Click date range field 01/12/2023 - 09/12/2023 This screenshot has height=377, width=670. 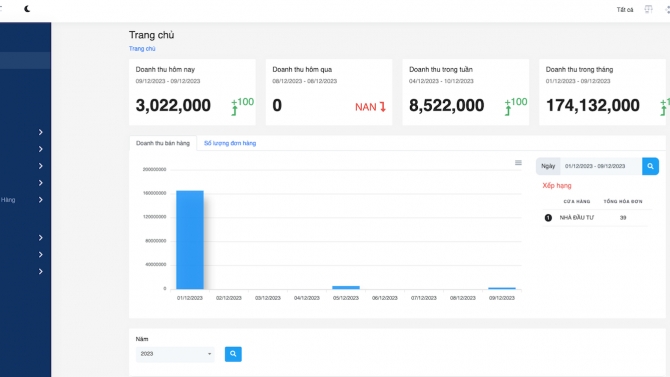[601, 166]
